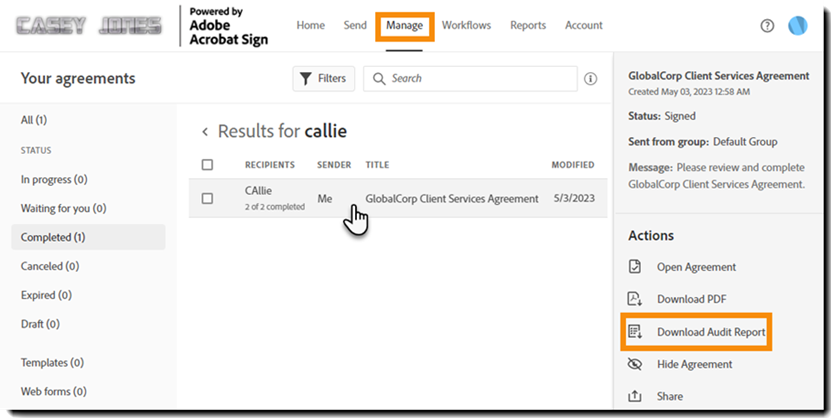This screenshot has width=831, height=418.
Task: Show All (1) agreements
Action: (x=34, y=120)
